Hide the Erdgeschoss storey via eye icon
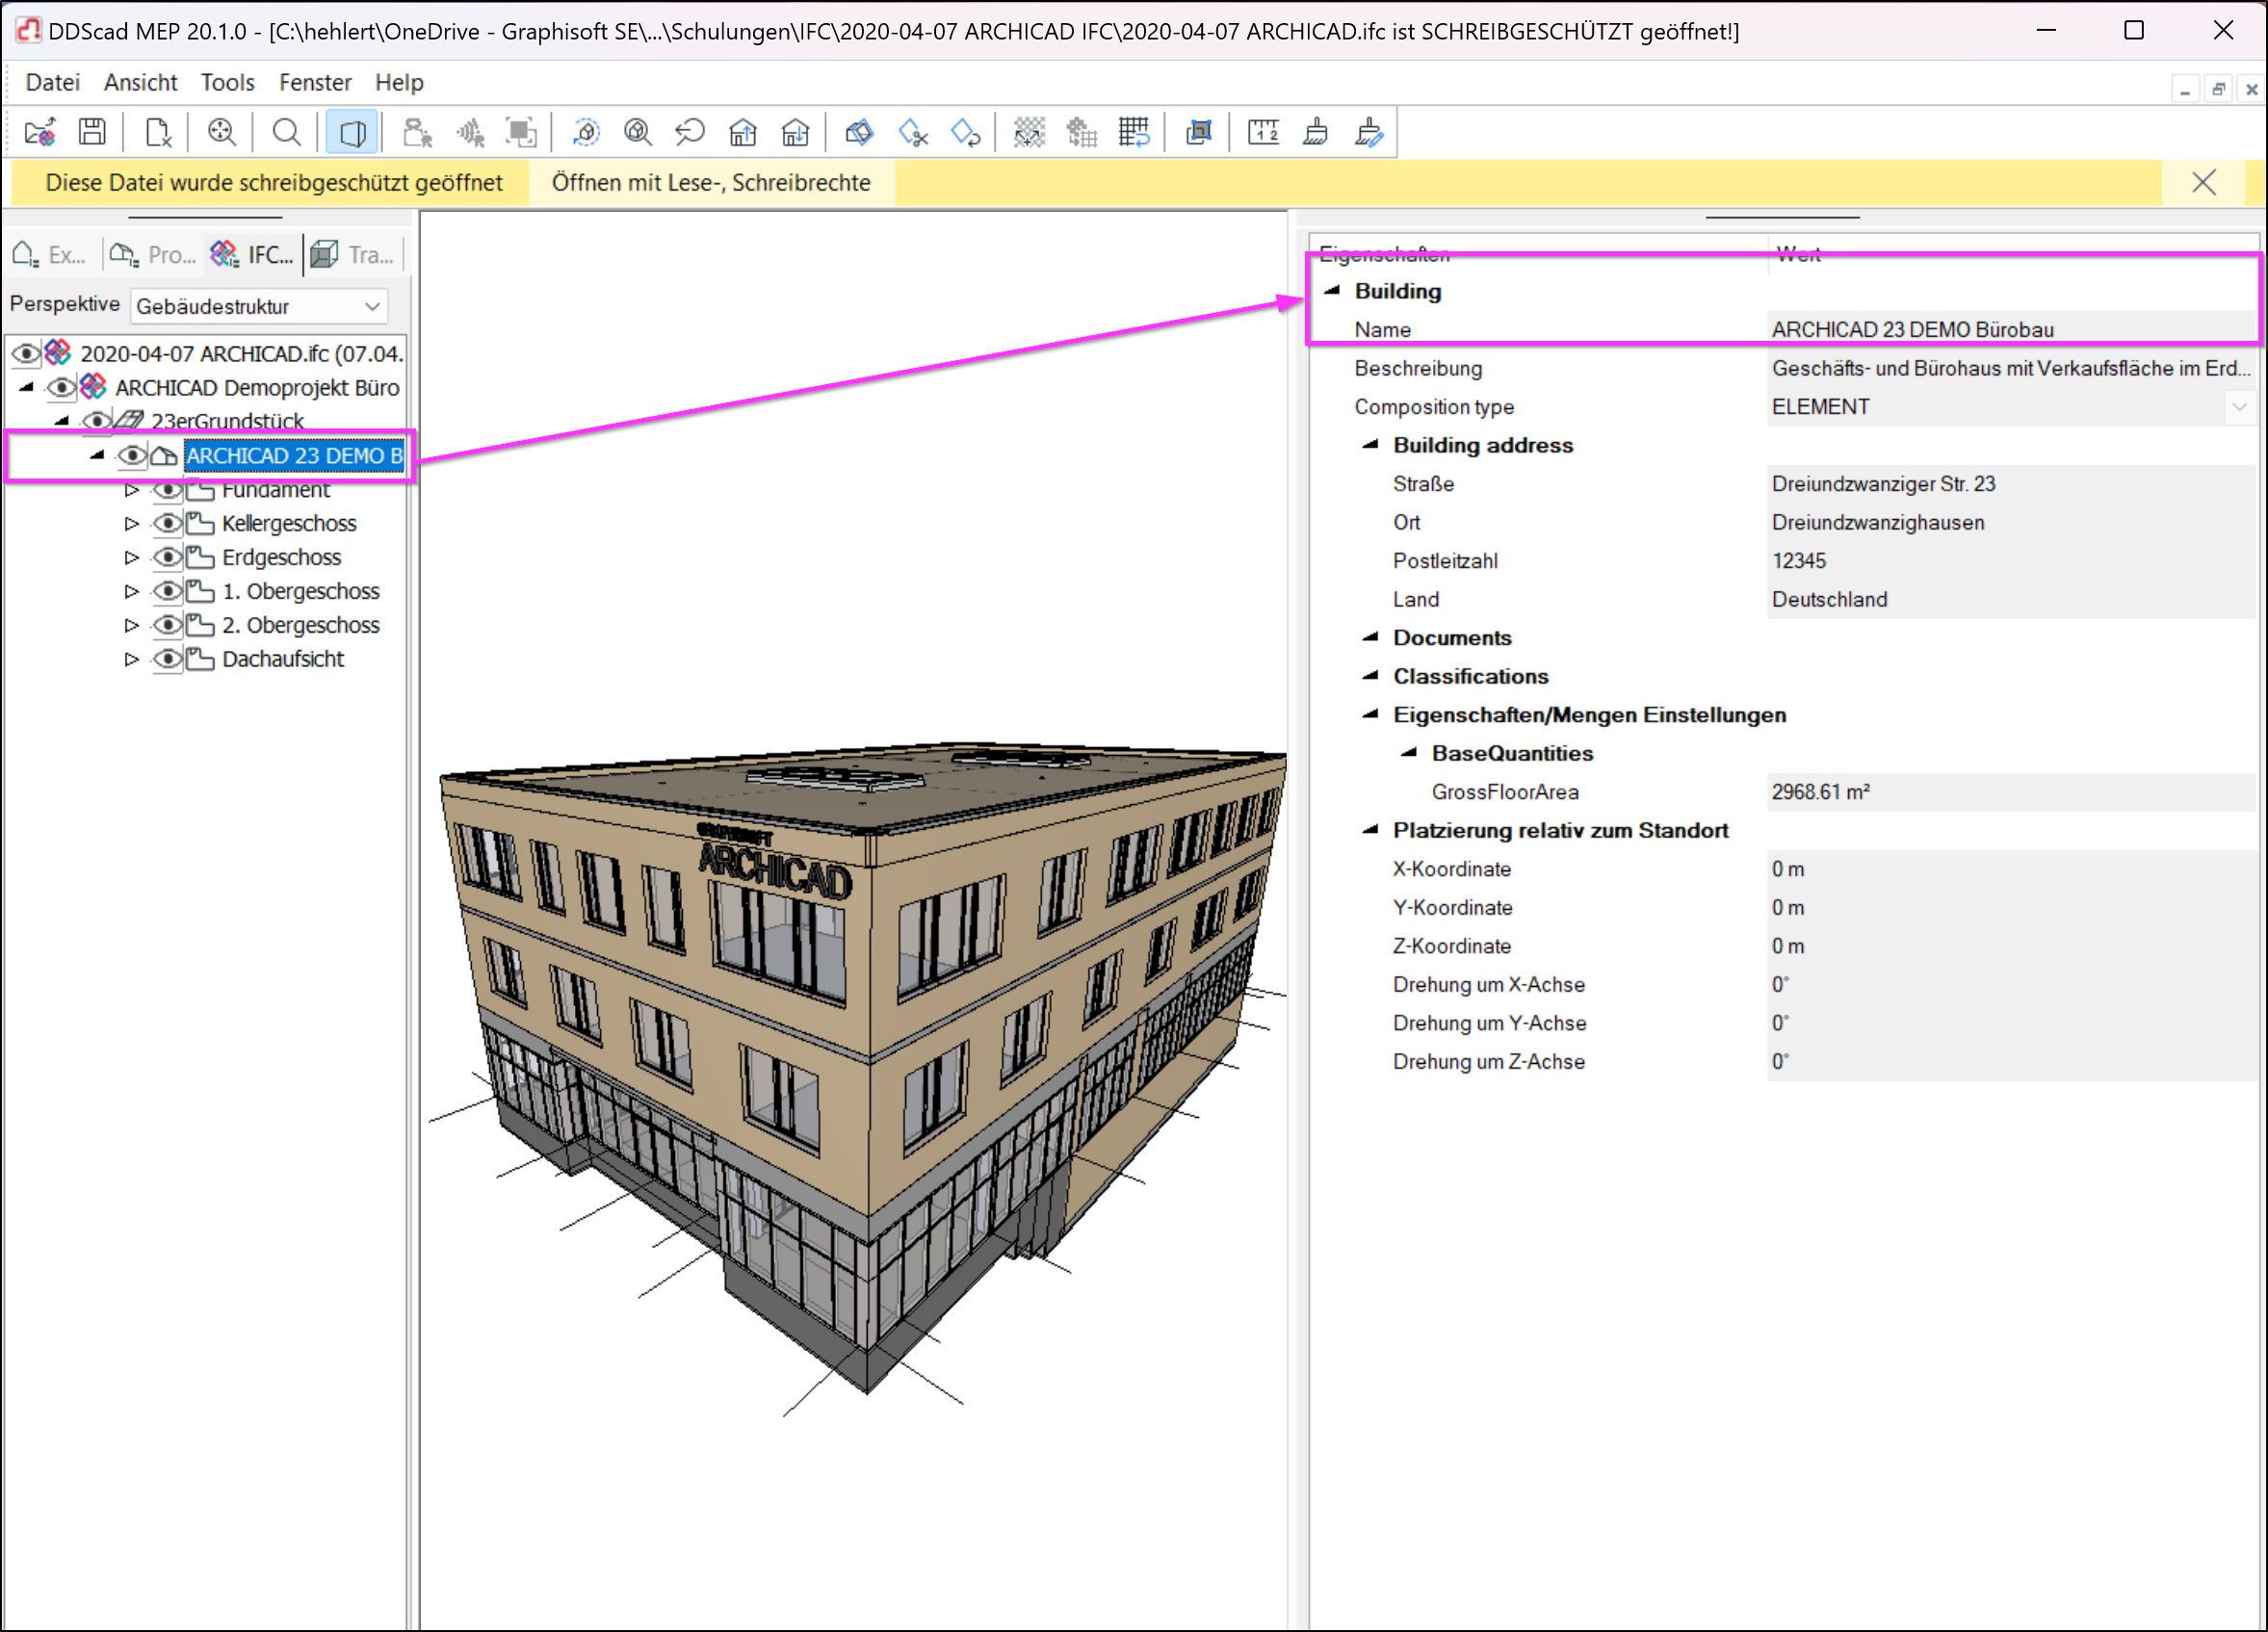This screenshot has width=2268, height=1632. pos(168,557)
